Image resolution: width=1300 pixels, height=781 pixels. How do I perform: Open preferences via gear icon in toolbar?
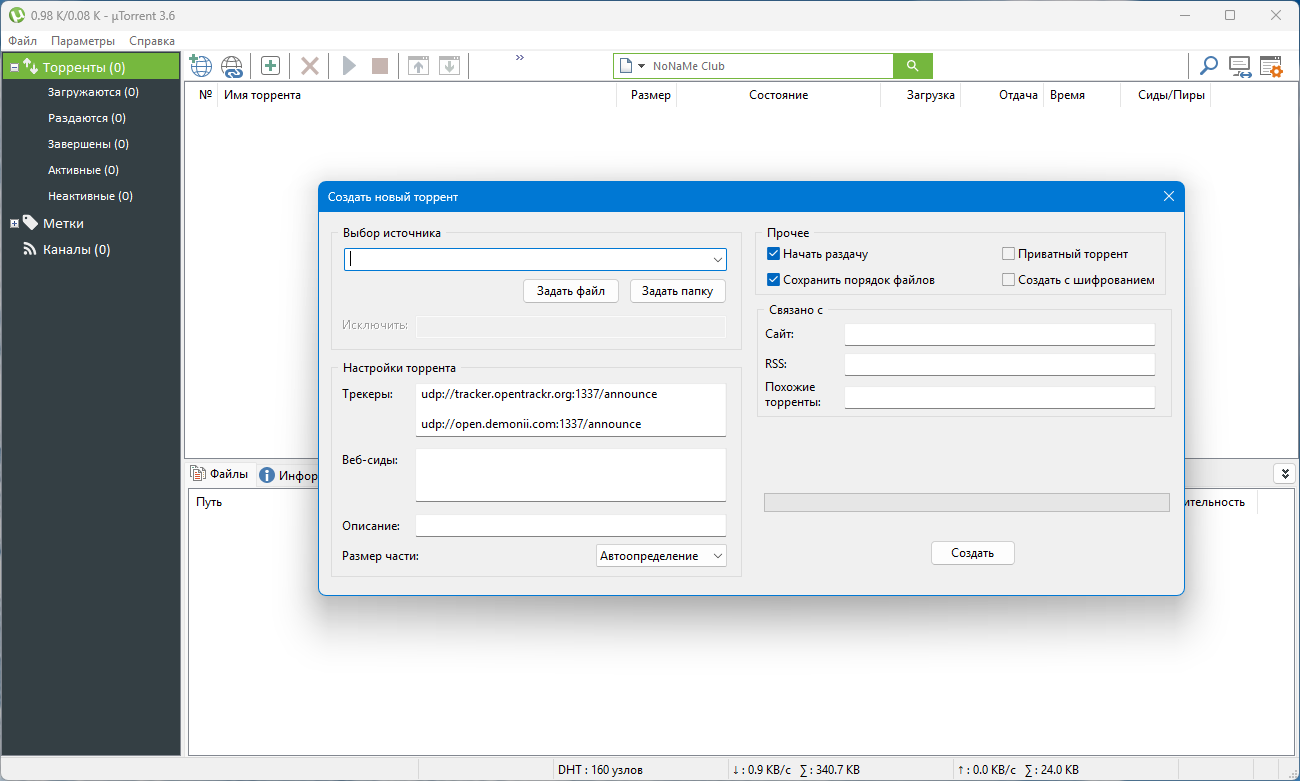point(1270,66)
